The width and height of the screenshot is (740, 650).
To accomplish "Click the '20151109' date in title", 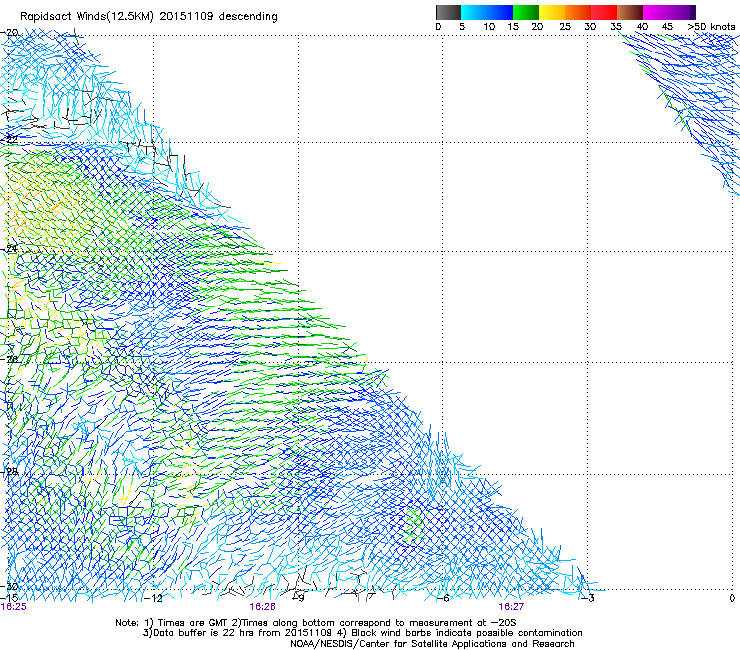I will [186, 16].
